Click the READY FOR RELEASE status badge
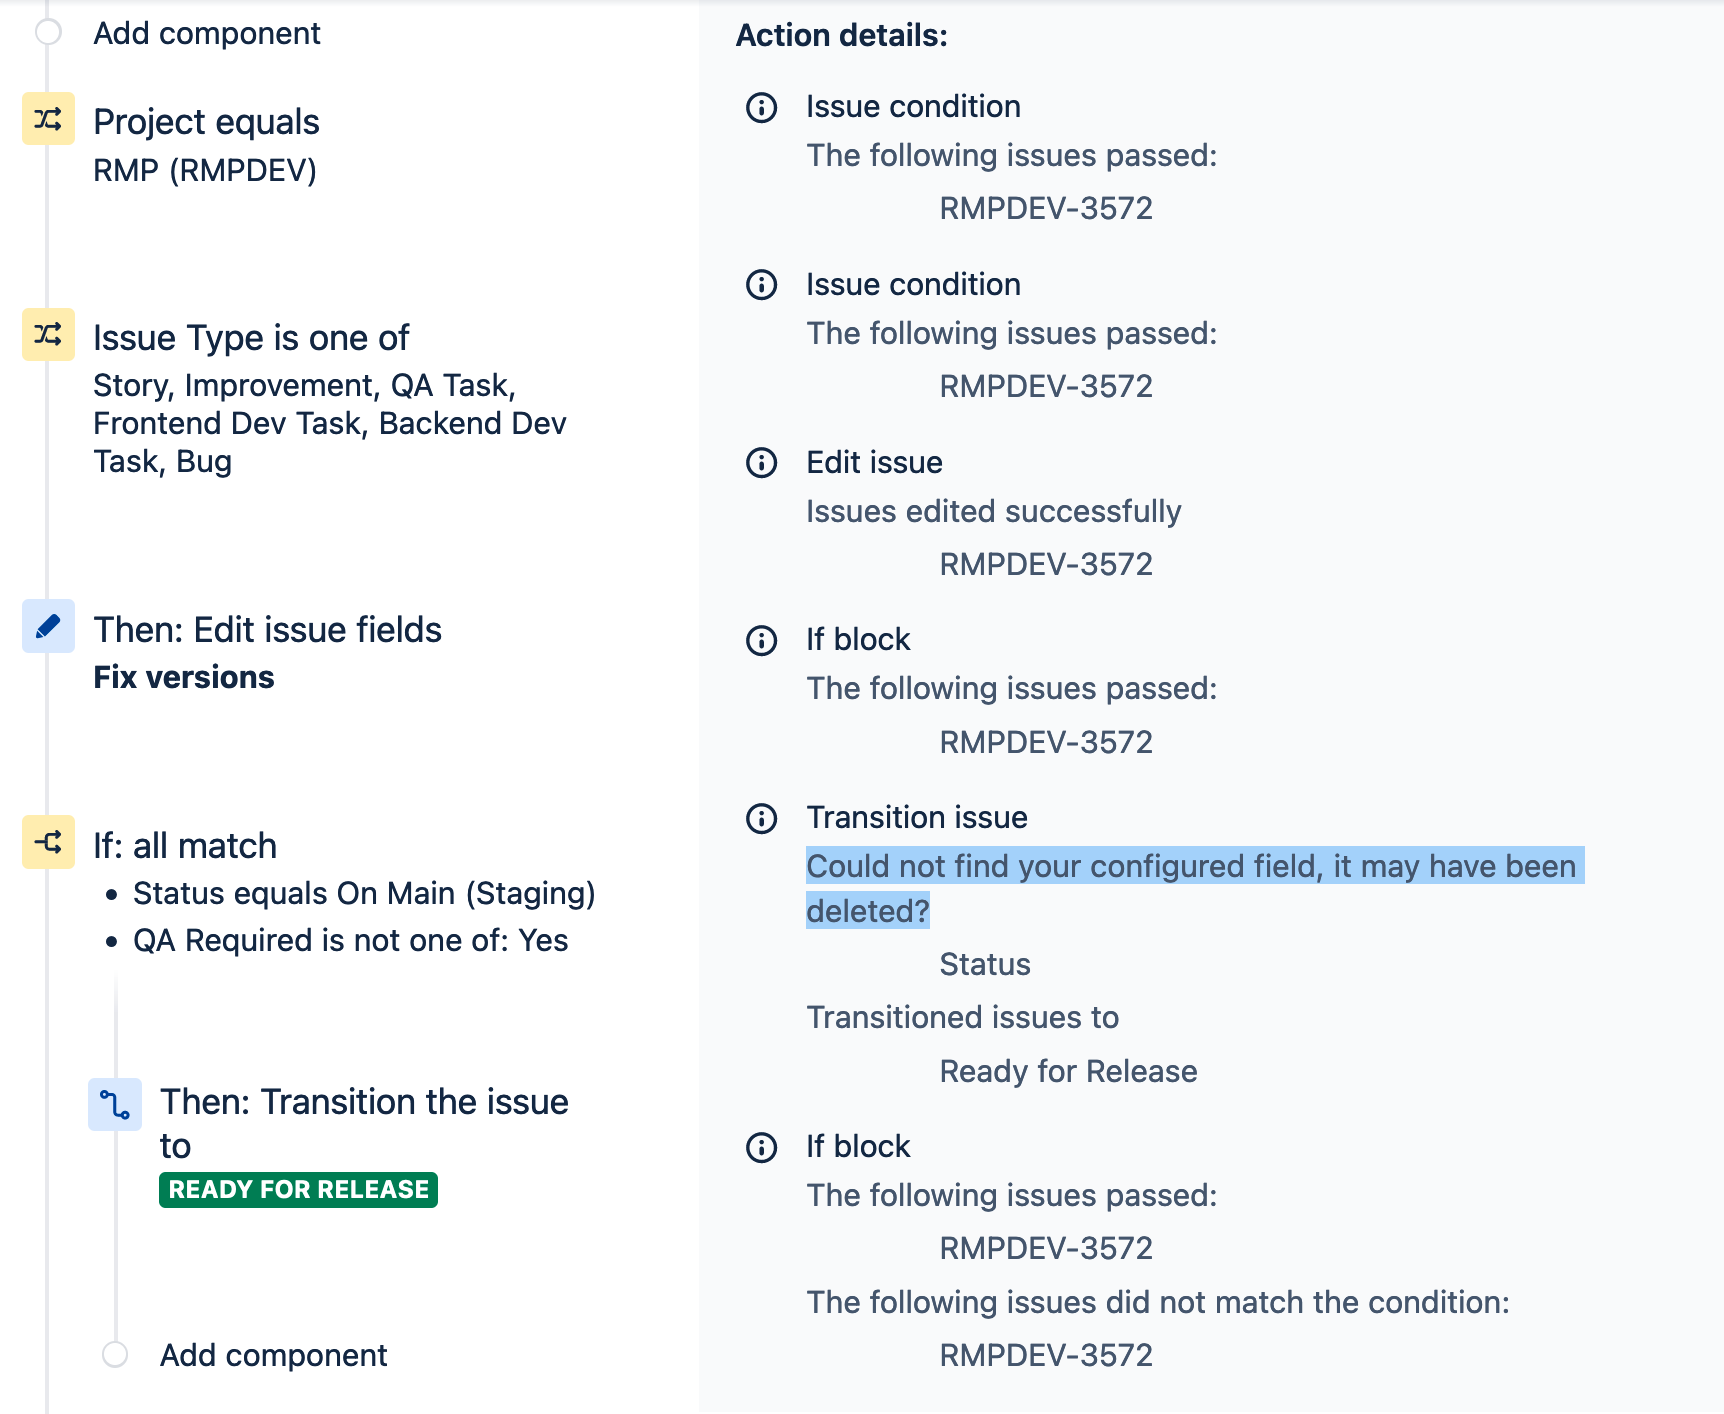 click(298, 1190)
